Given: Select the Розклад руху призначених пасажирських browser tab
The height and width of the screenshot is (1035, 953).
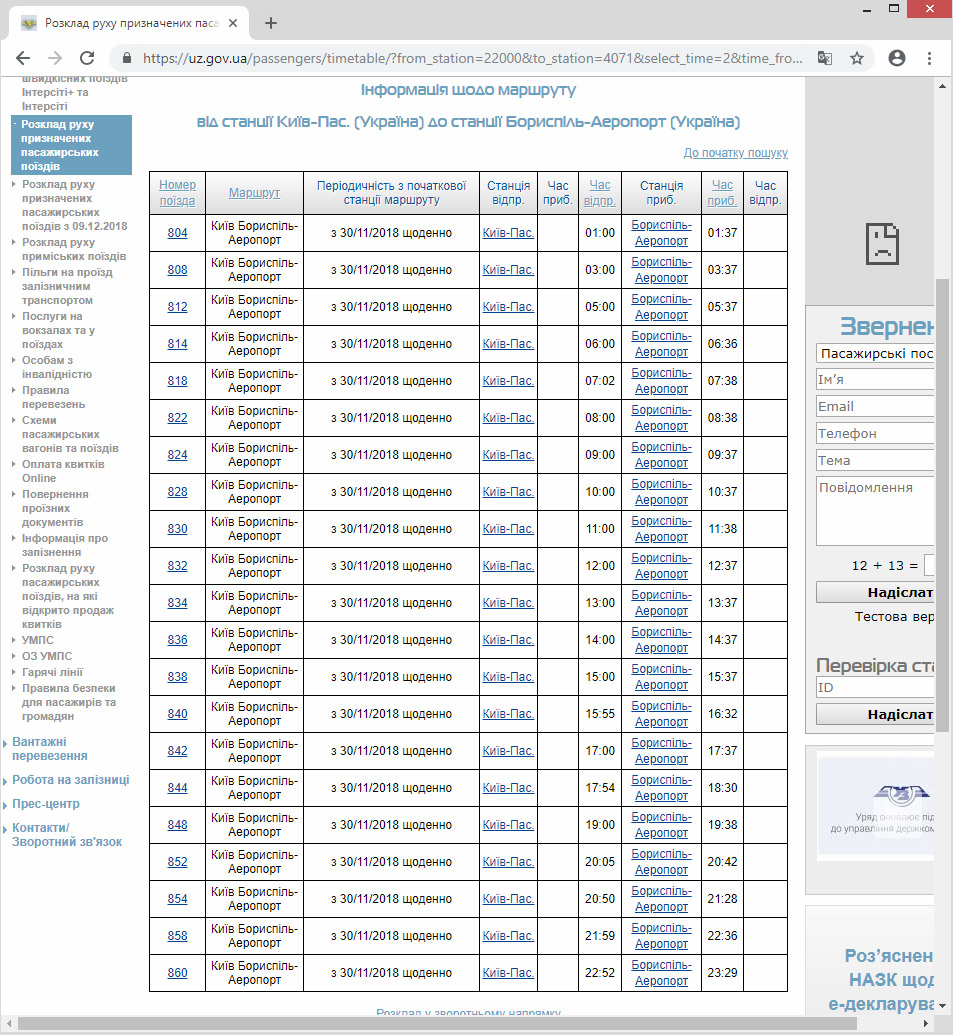Looking at the screenshot, I should click(129, 23).
